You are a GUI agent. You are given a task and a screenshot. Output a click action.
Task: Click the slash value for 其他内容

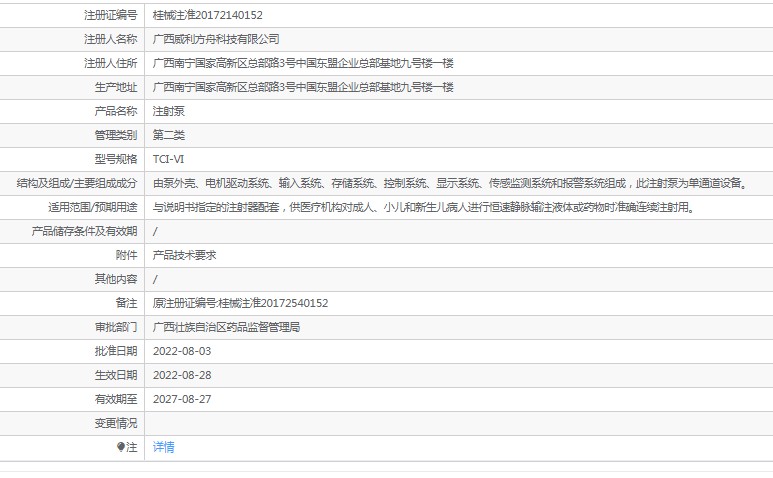[x=155, y=279]
